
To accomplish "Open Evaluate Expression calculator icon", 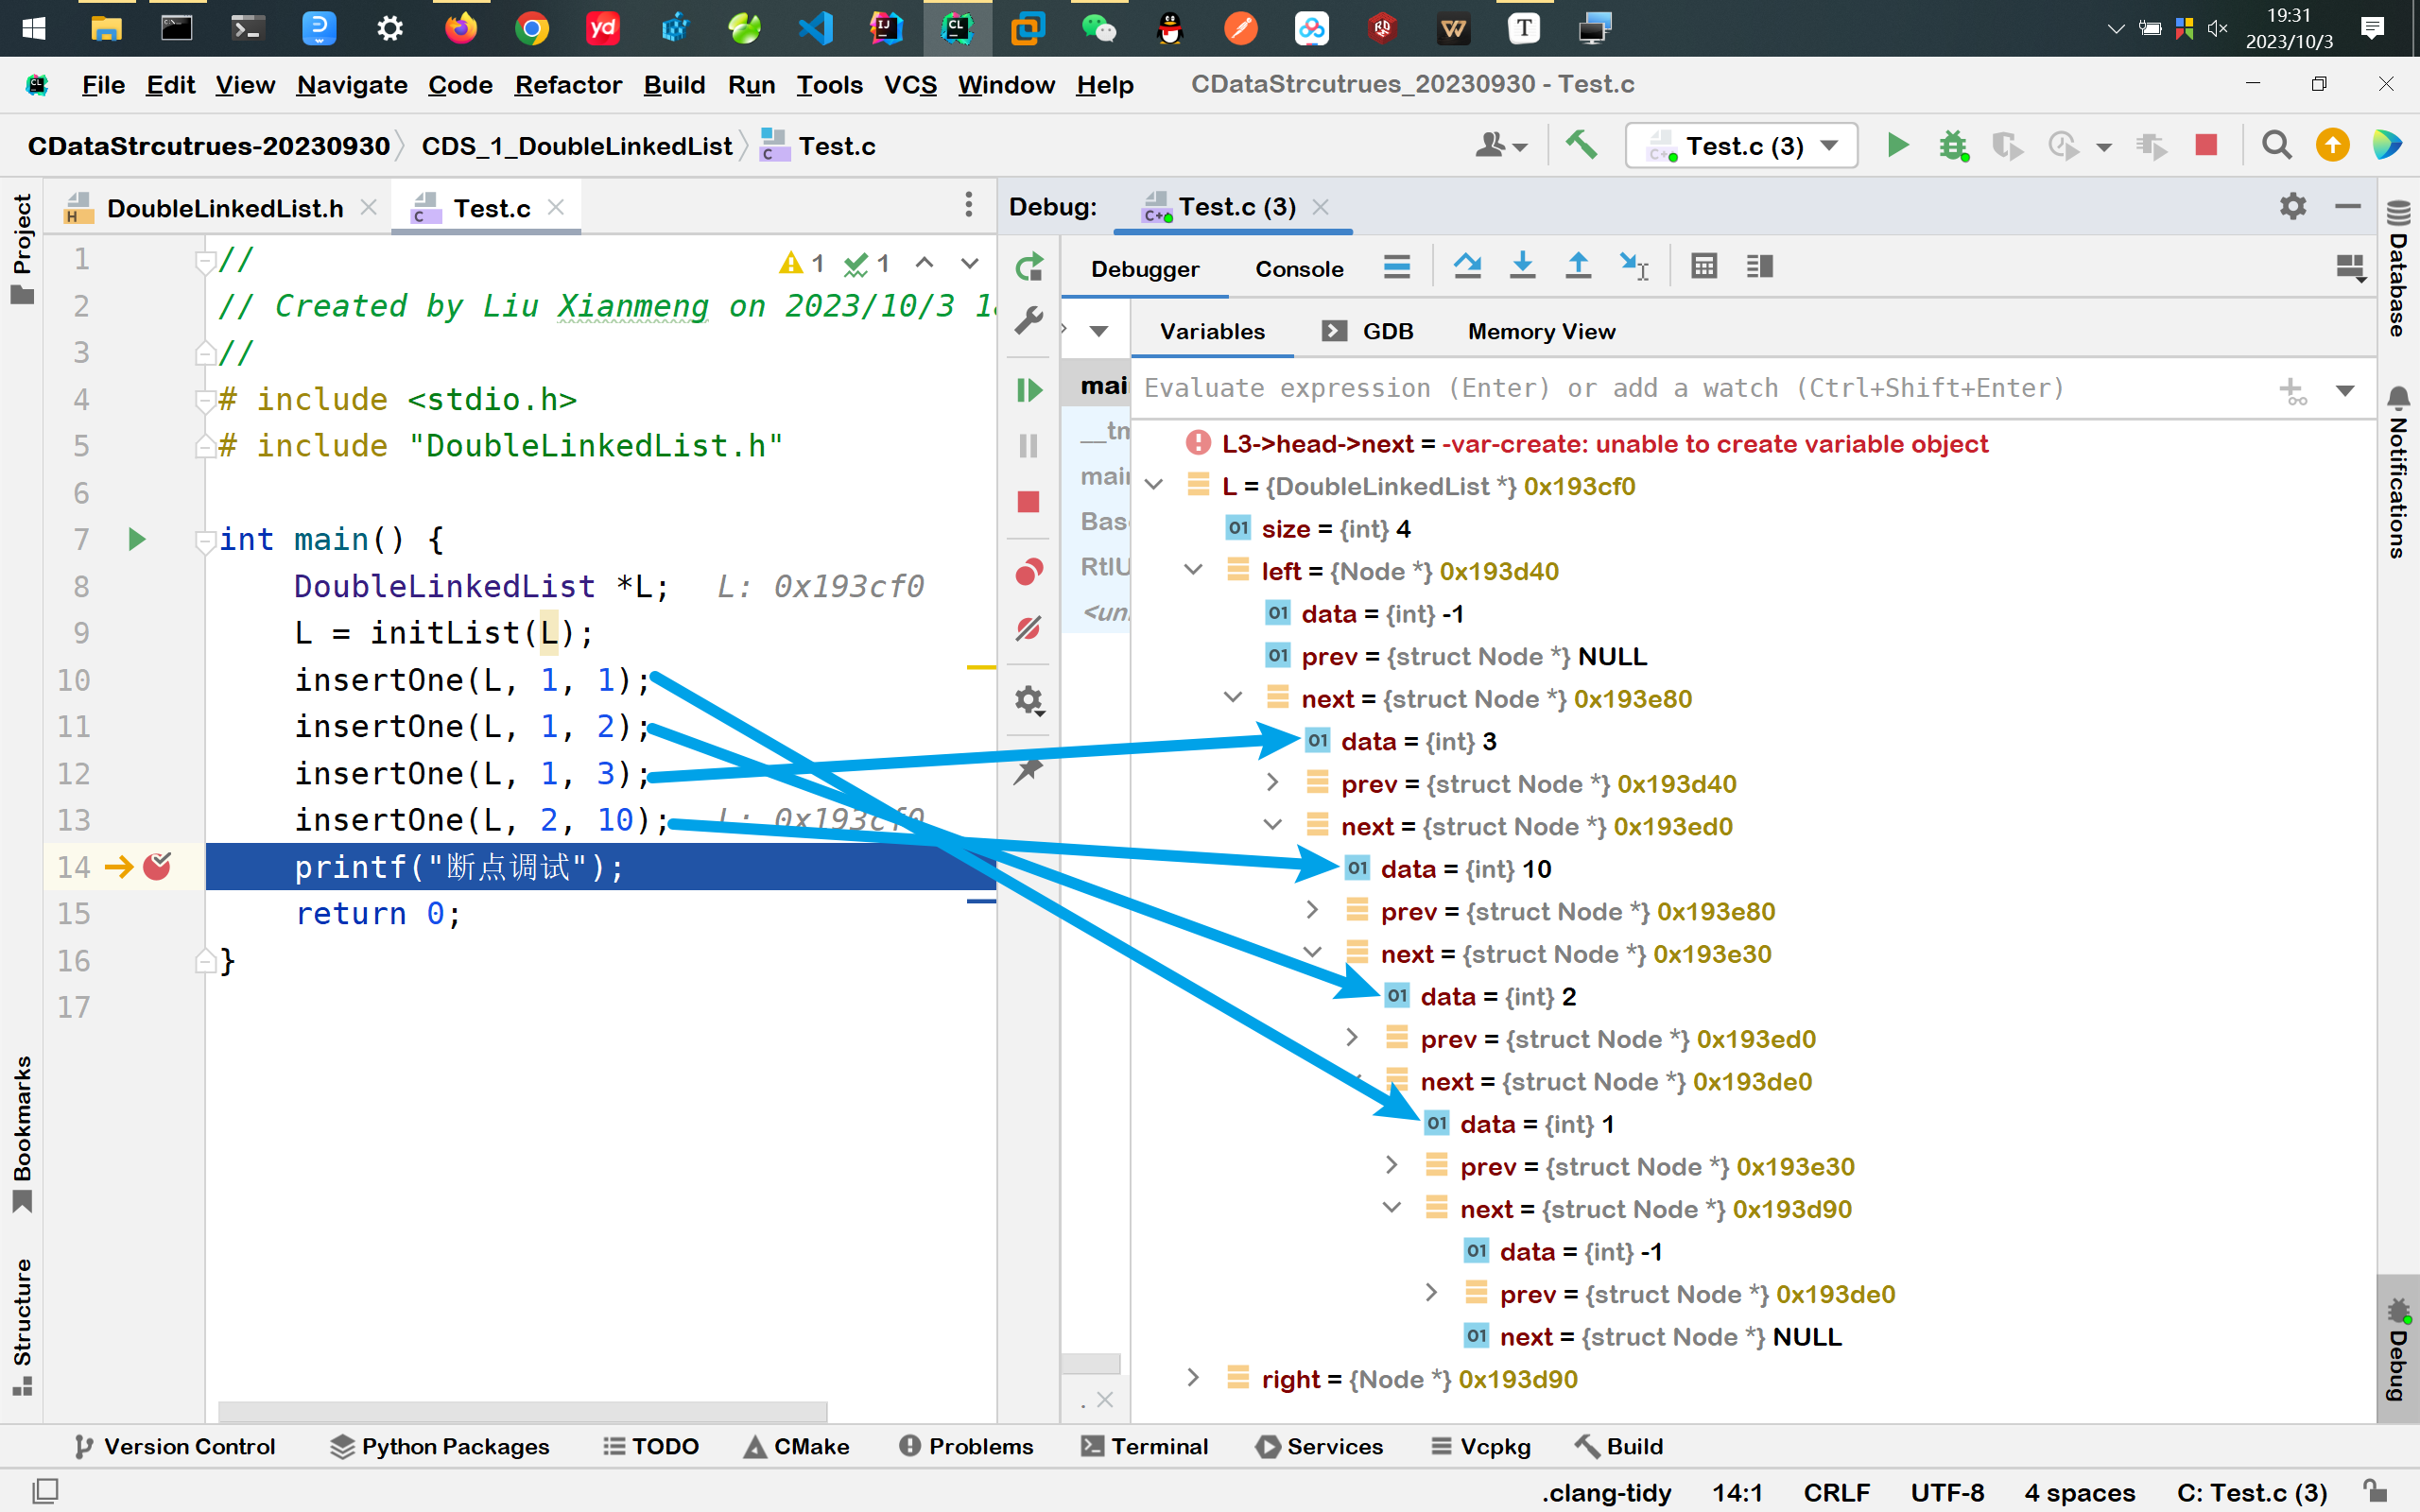I will click(1704, 266).
